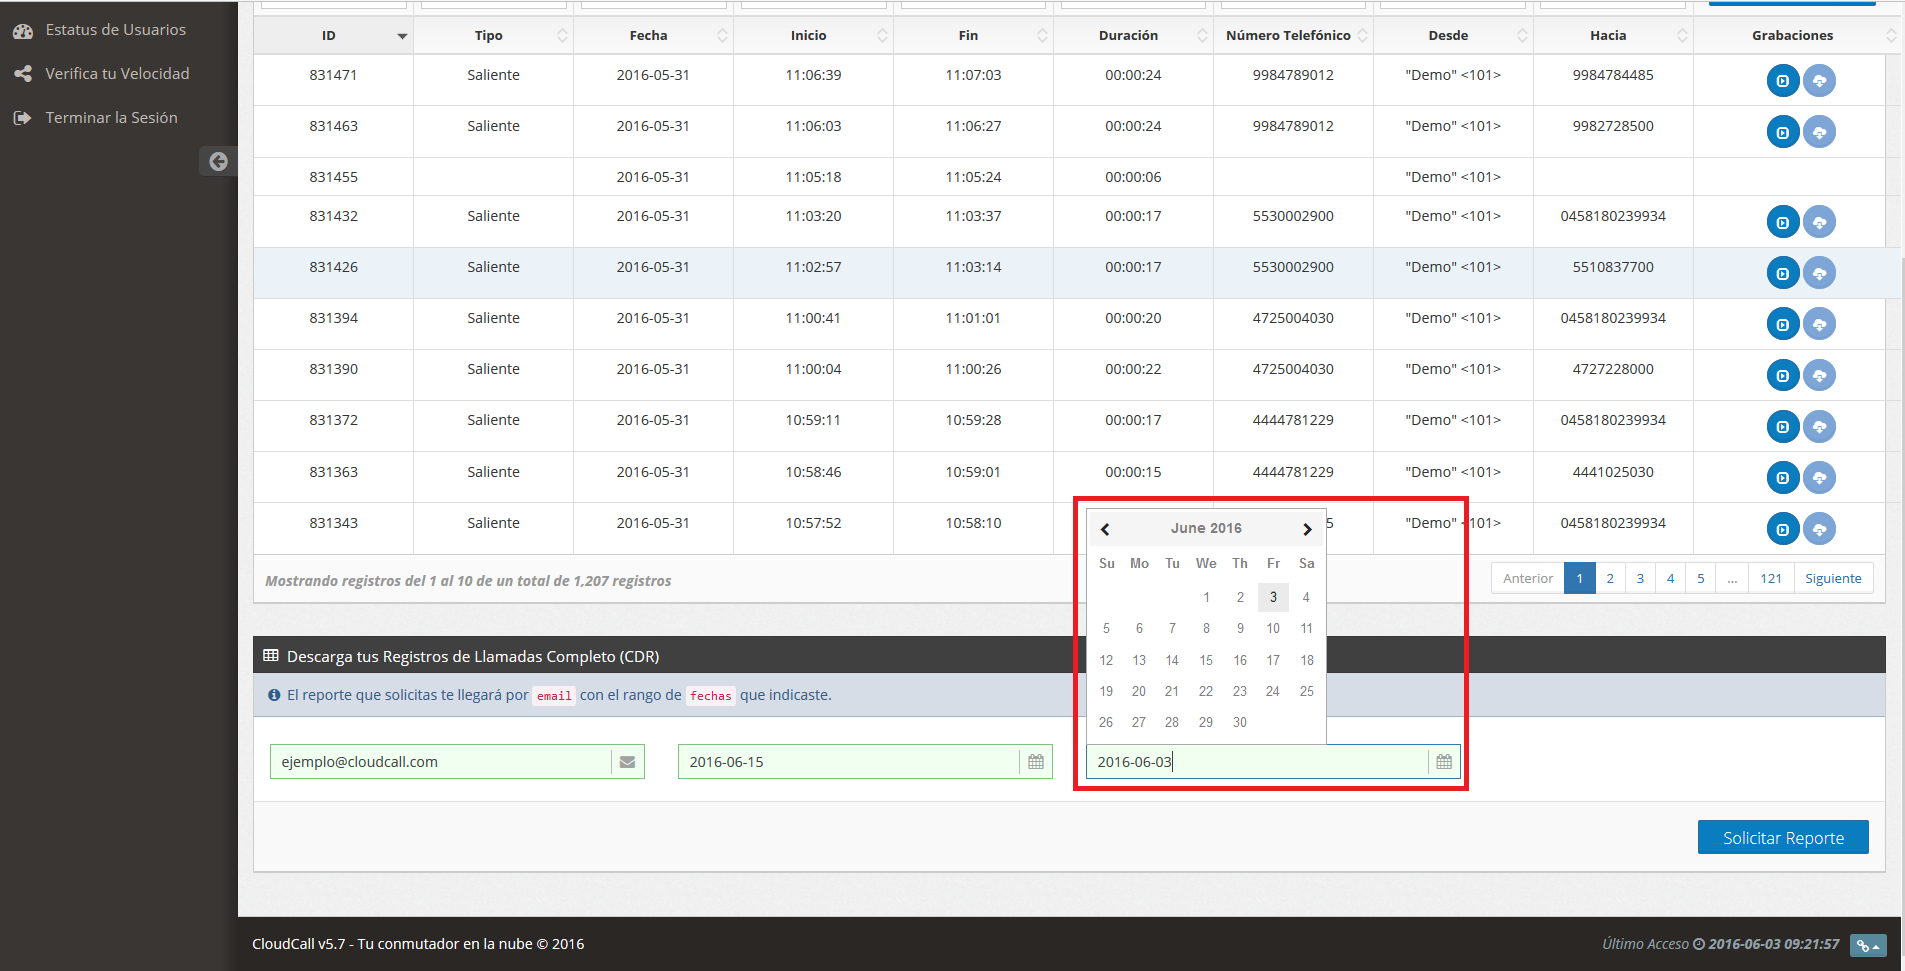The height and width of the screenshot is (971, 1905).
Task: Play recording for call 831363
Action: (x=1783, y=478)
